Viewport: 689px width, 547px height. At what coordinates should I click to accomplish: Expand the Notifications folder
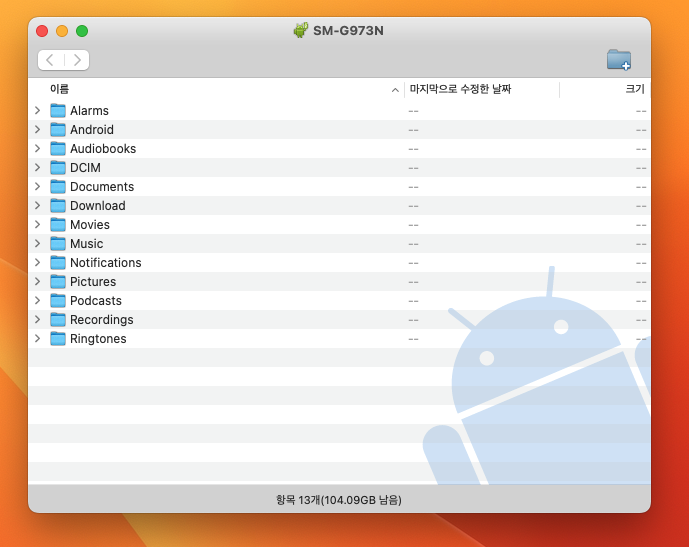click(38, 262)
